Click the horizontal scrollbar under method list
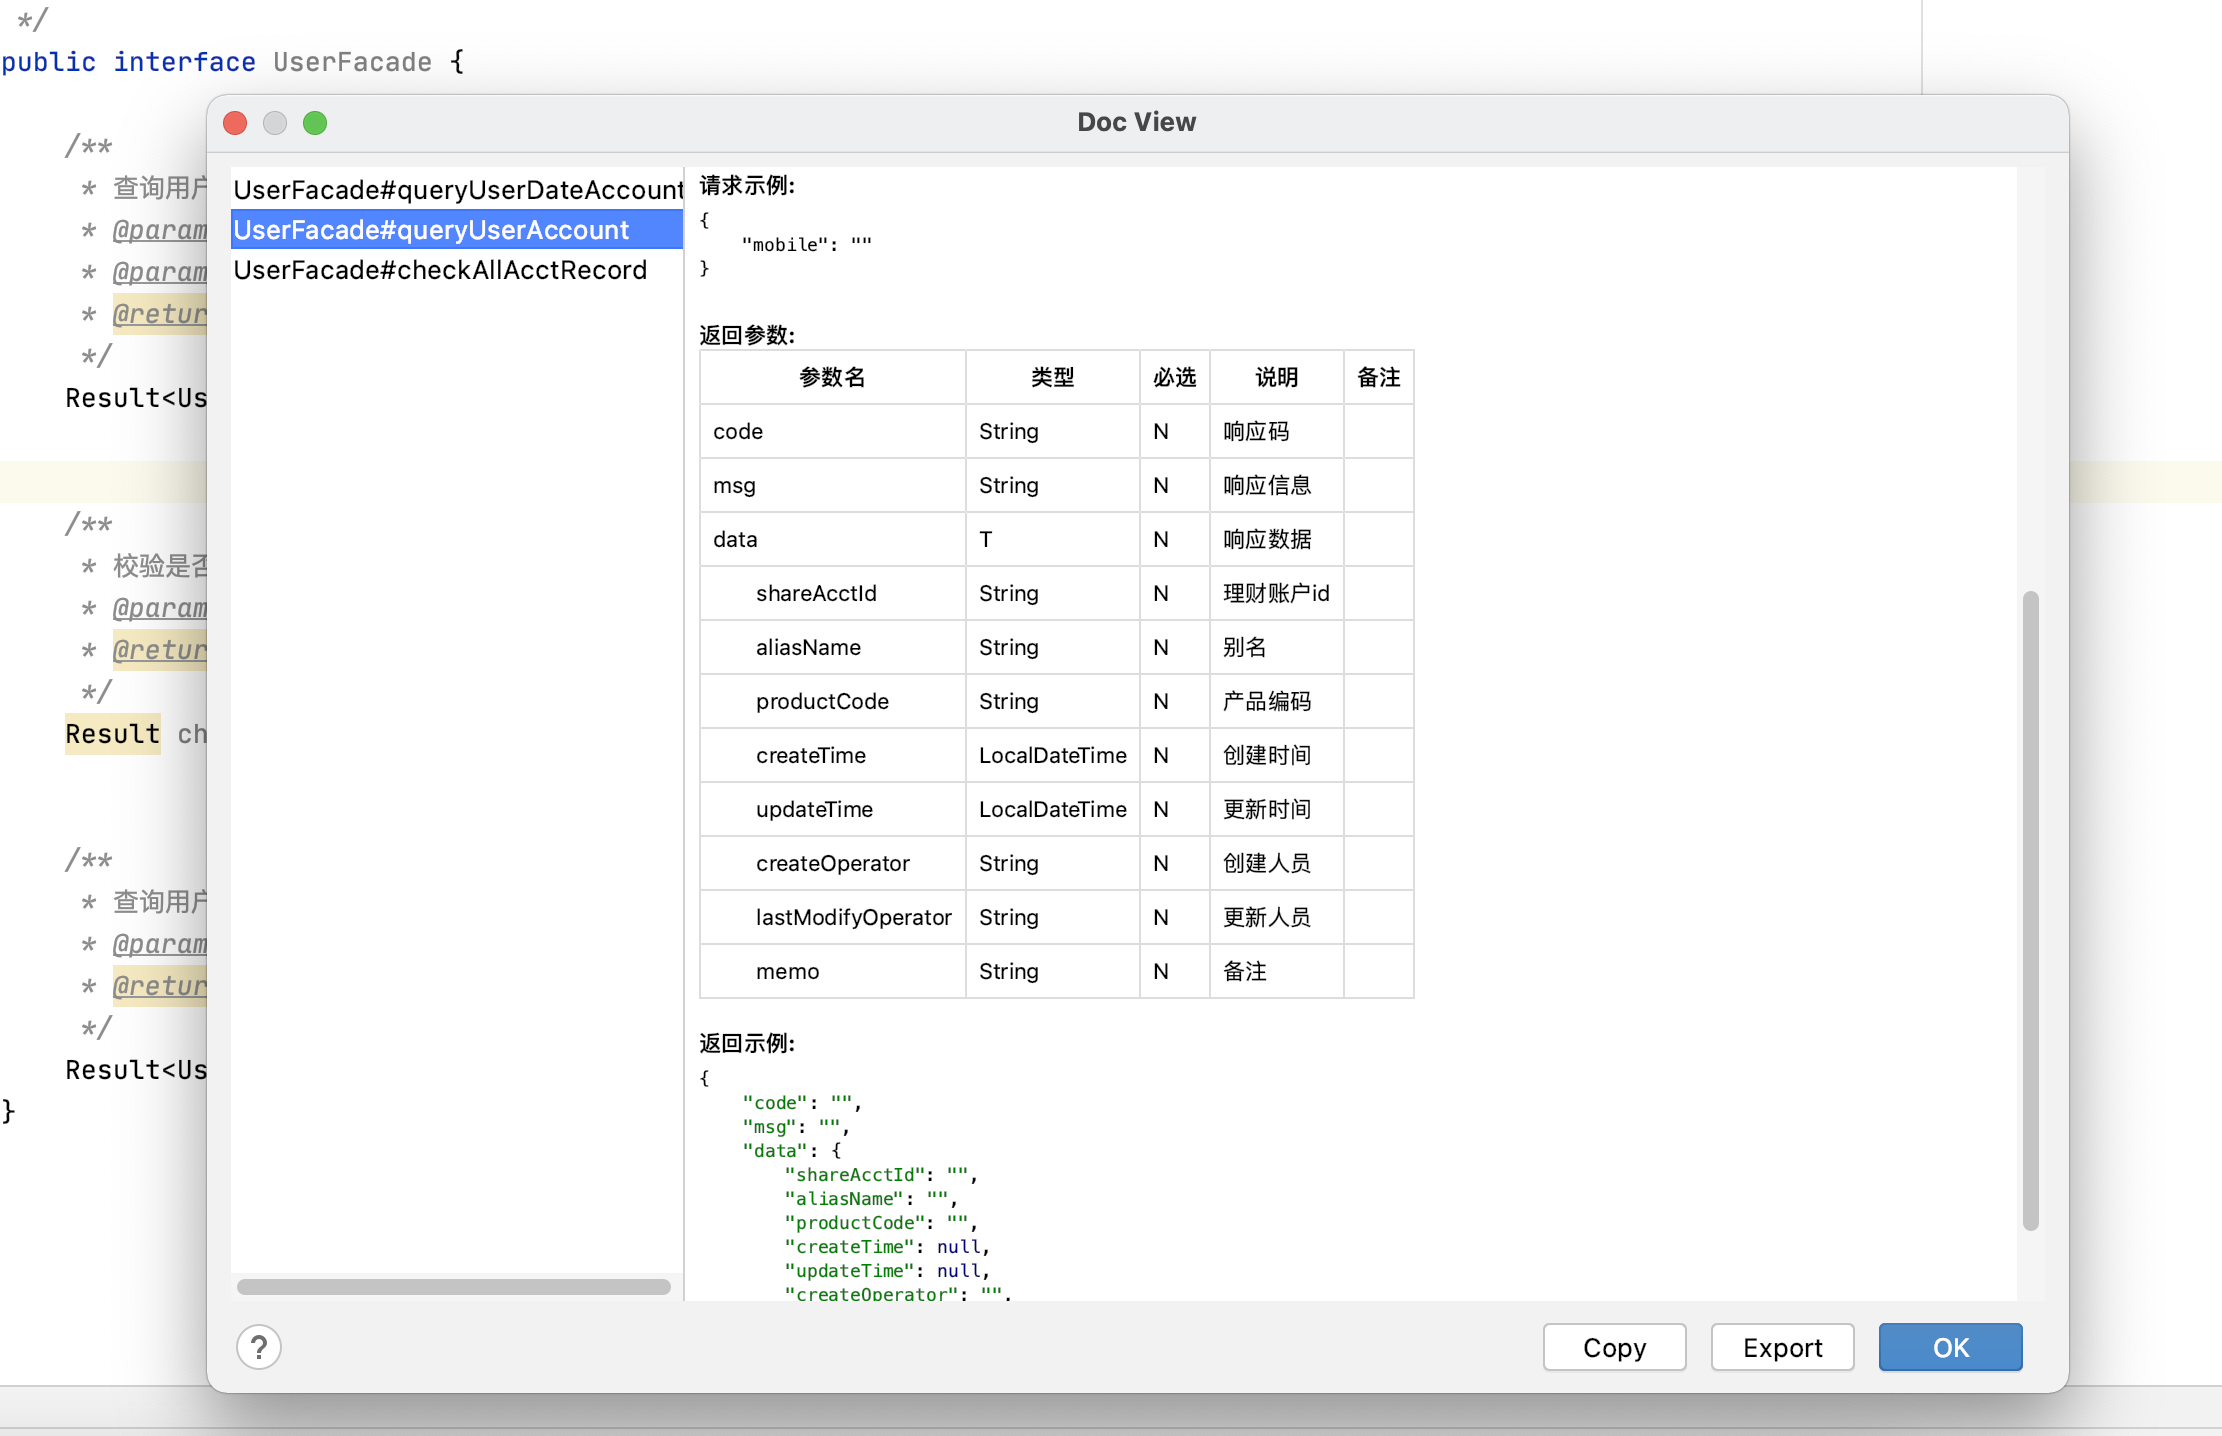This screenshot has height=1436, width=2222. [x=454, y=1287]
